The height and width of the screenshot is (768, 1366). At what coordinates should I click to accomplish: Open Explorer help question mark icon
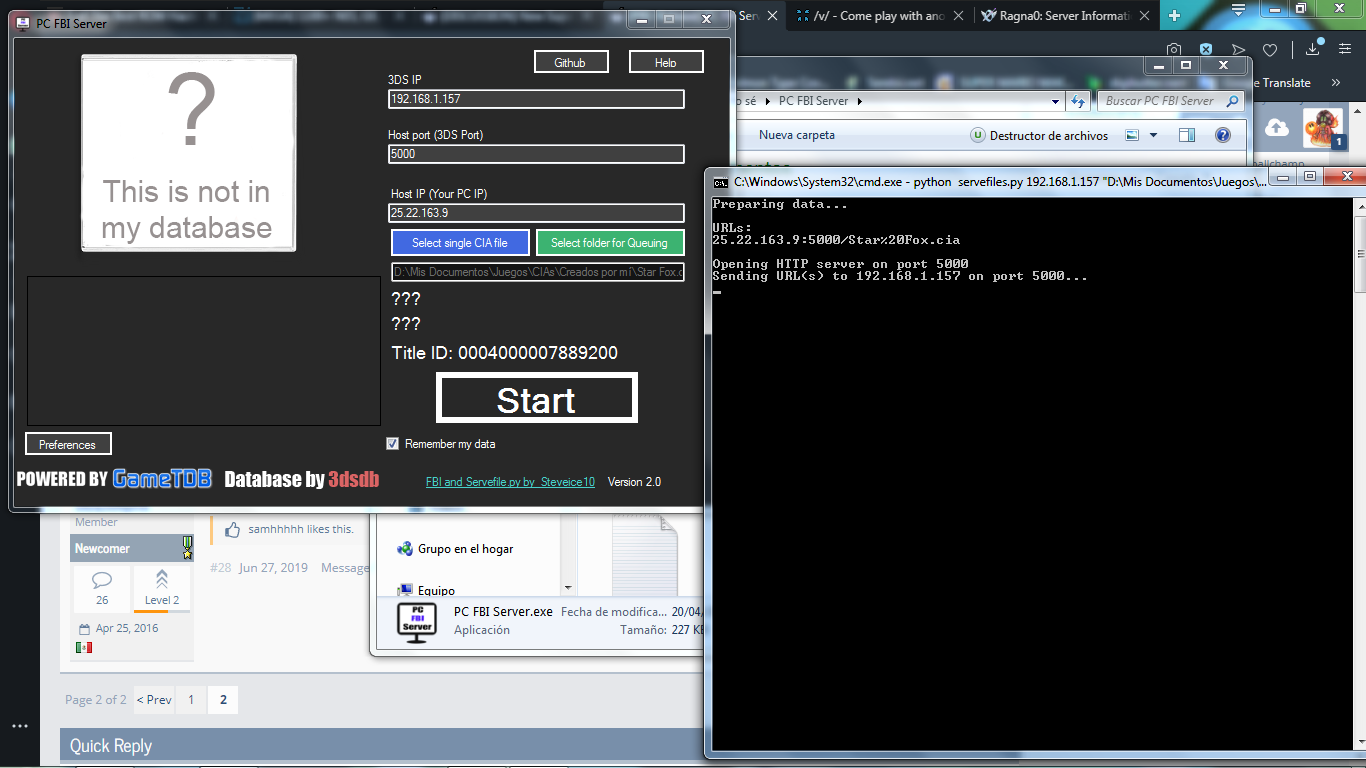(x=1222, y=135)
